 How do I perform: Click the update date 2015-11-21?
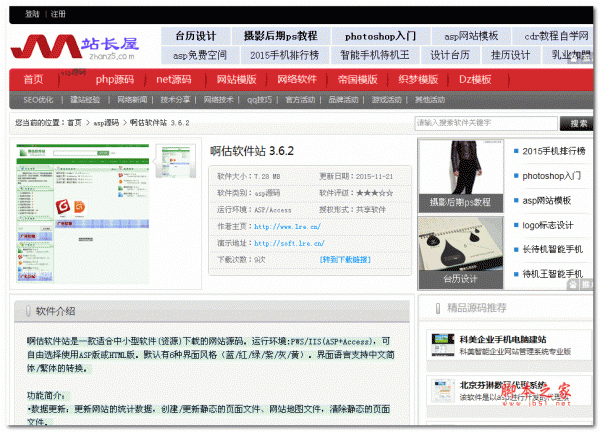(x=374, y=176)
